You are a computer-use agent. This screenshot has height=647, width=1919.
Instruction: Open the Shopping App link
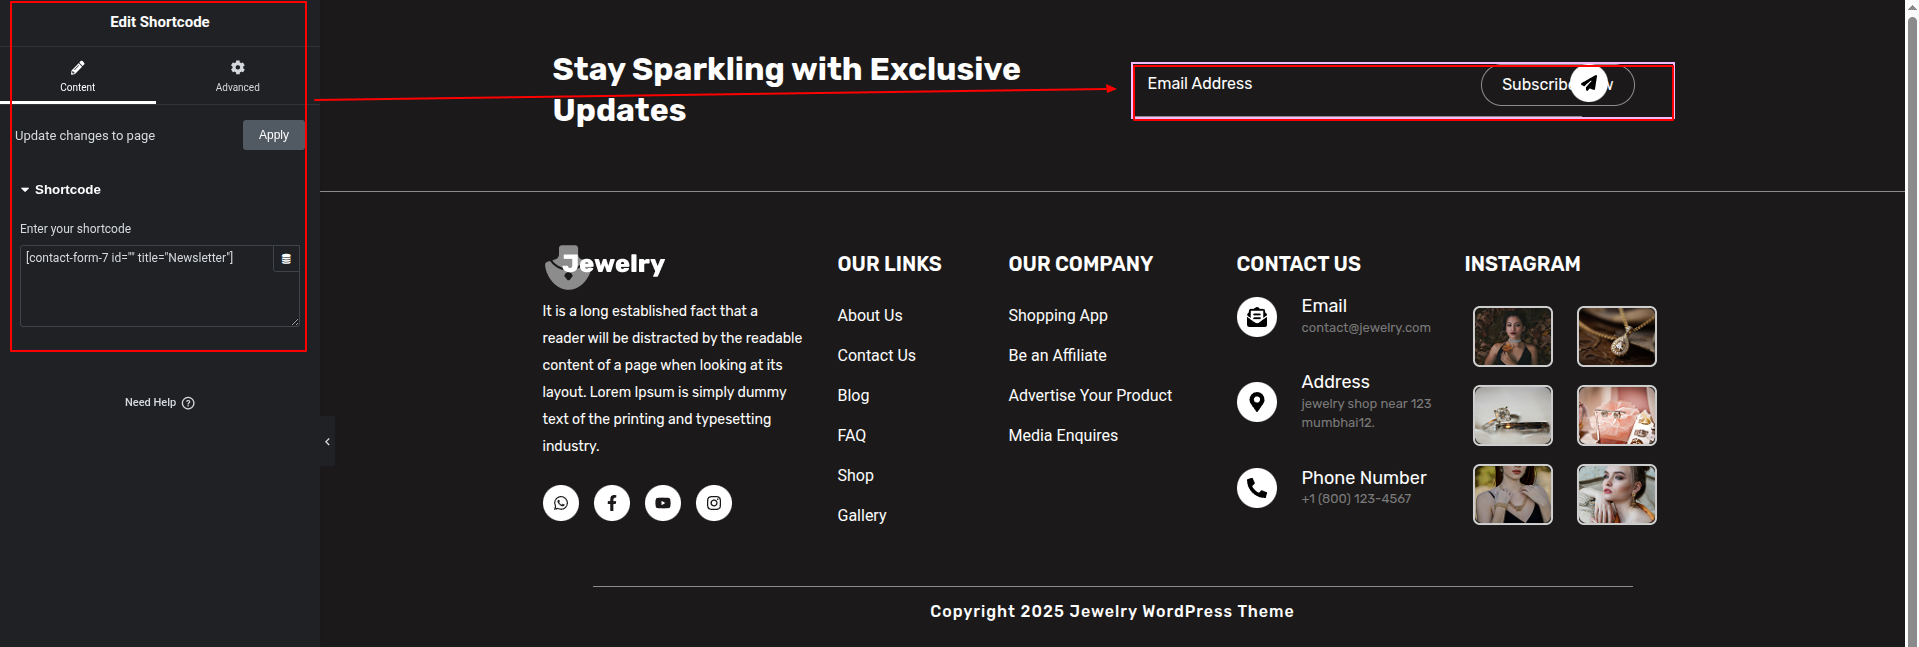point(1057,316)
